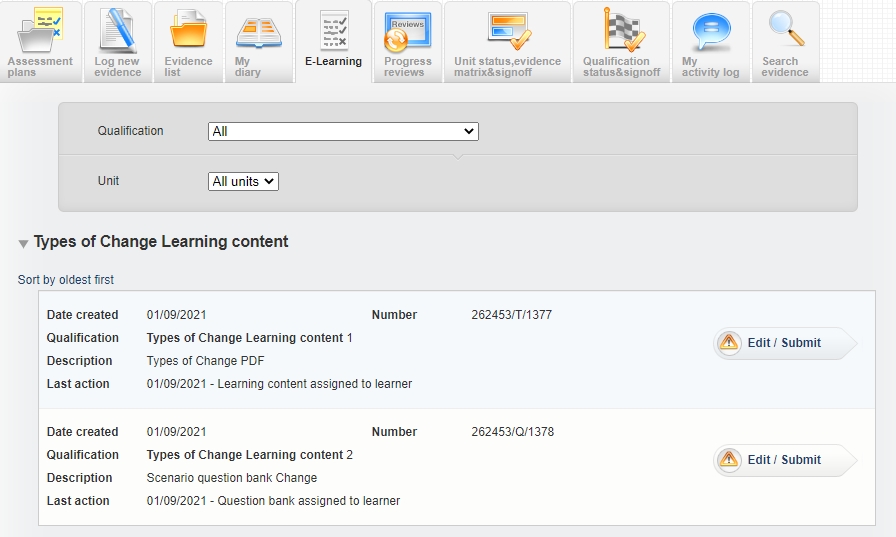Click Question bank assigned to learner text
896x537 pixels.
pos(309,501)
